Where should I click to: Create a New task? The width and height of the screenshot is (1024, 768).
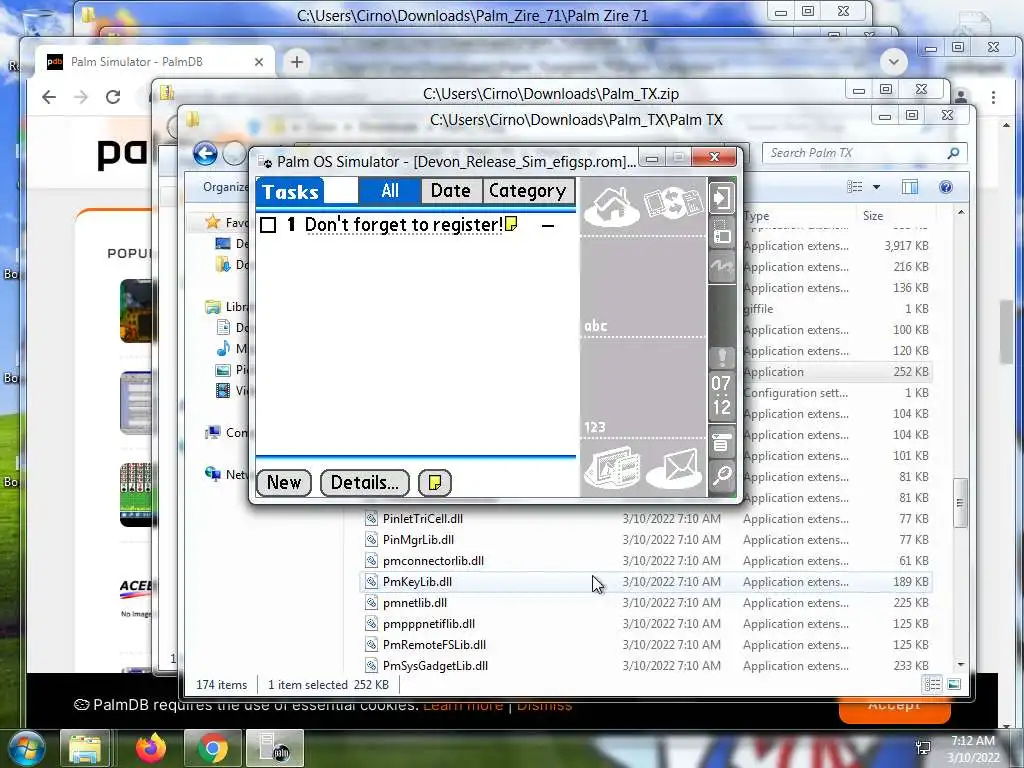(x=284, y=483)
